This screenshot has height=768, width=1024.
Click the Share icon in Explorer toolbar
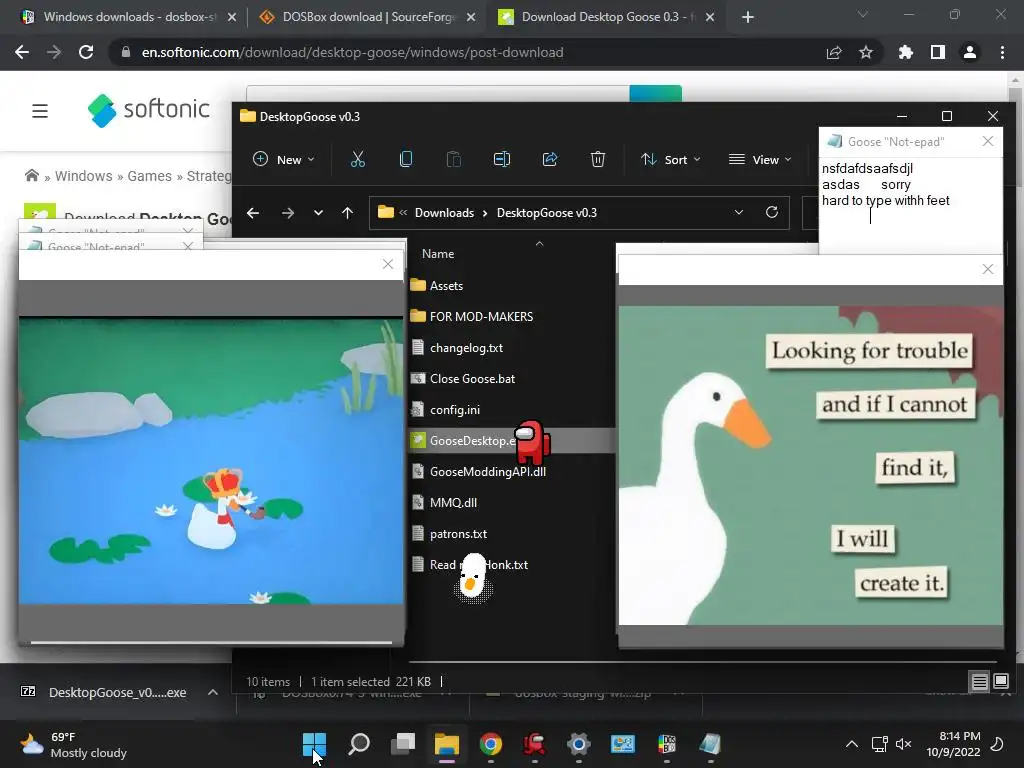pos(550,159)
